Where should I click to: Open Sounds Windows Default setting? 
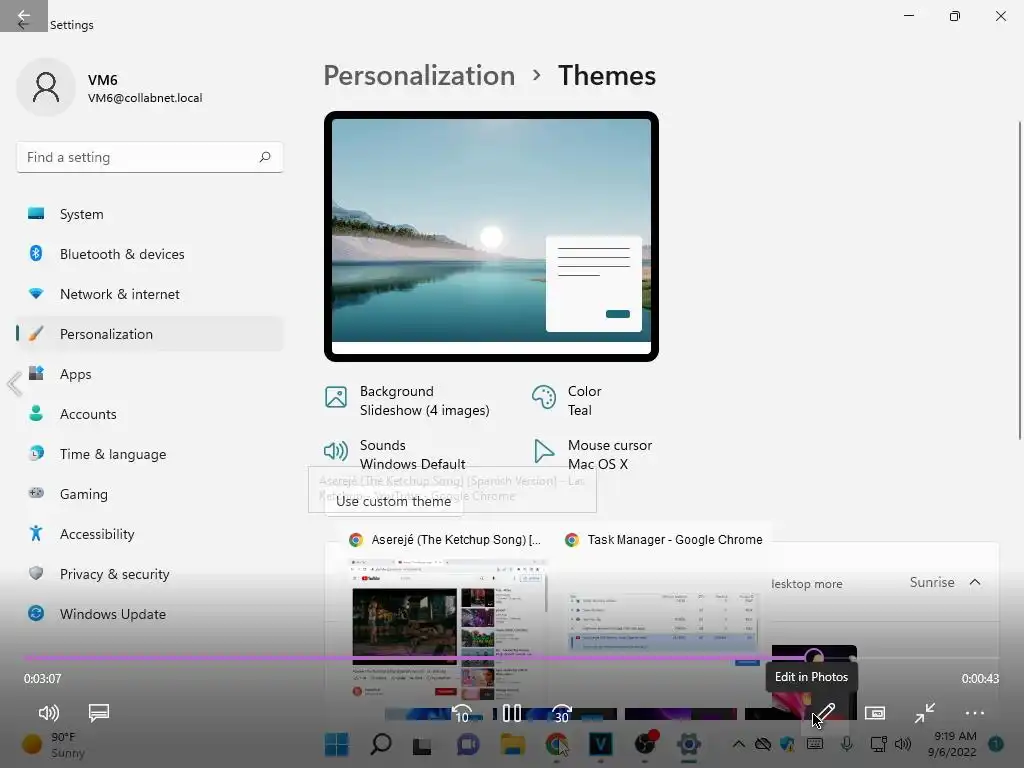395,455
